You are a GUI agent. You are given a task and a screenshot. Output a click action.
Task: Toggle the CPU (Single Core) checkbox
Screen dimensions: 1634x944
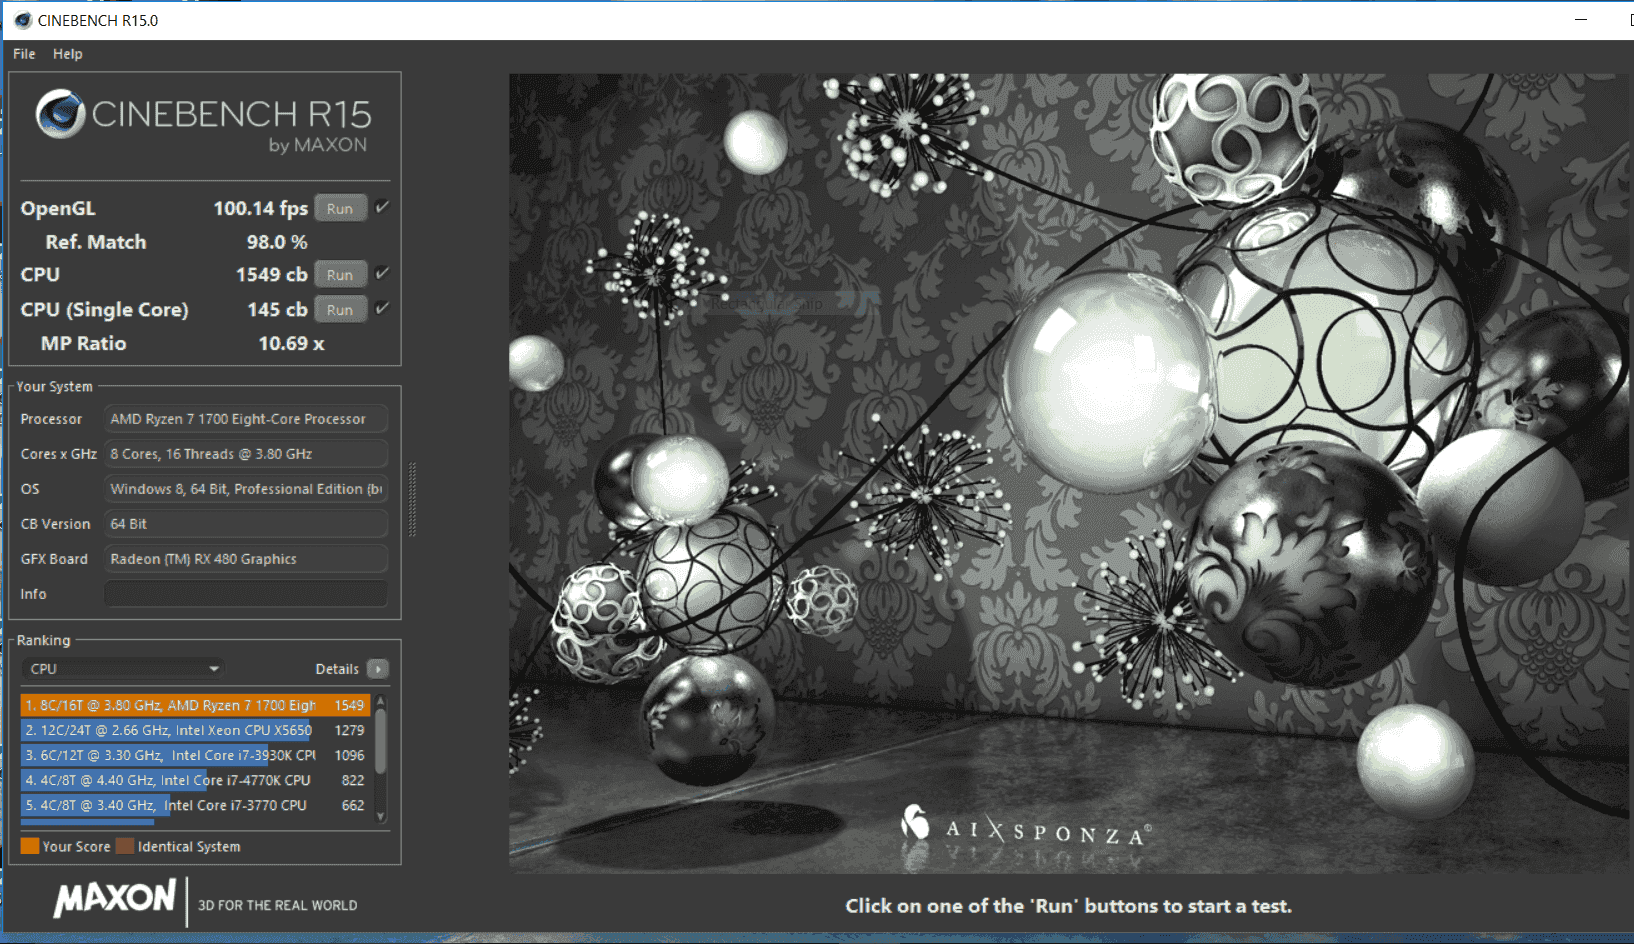382,308
